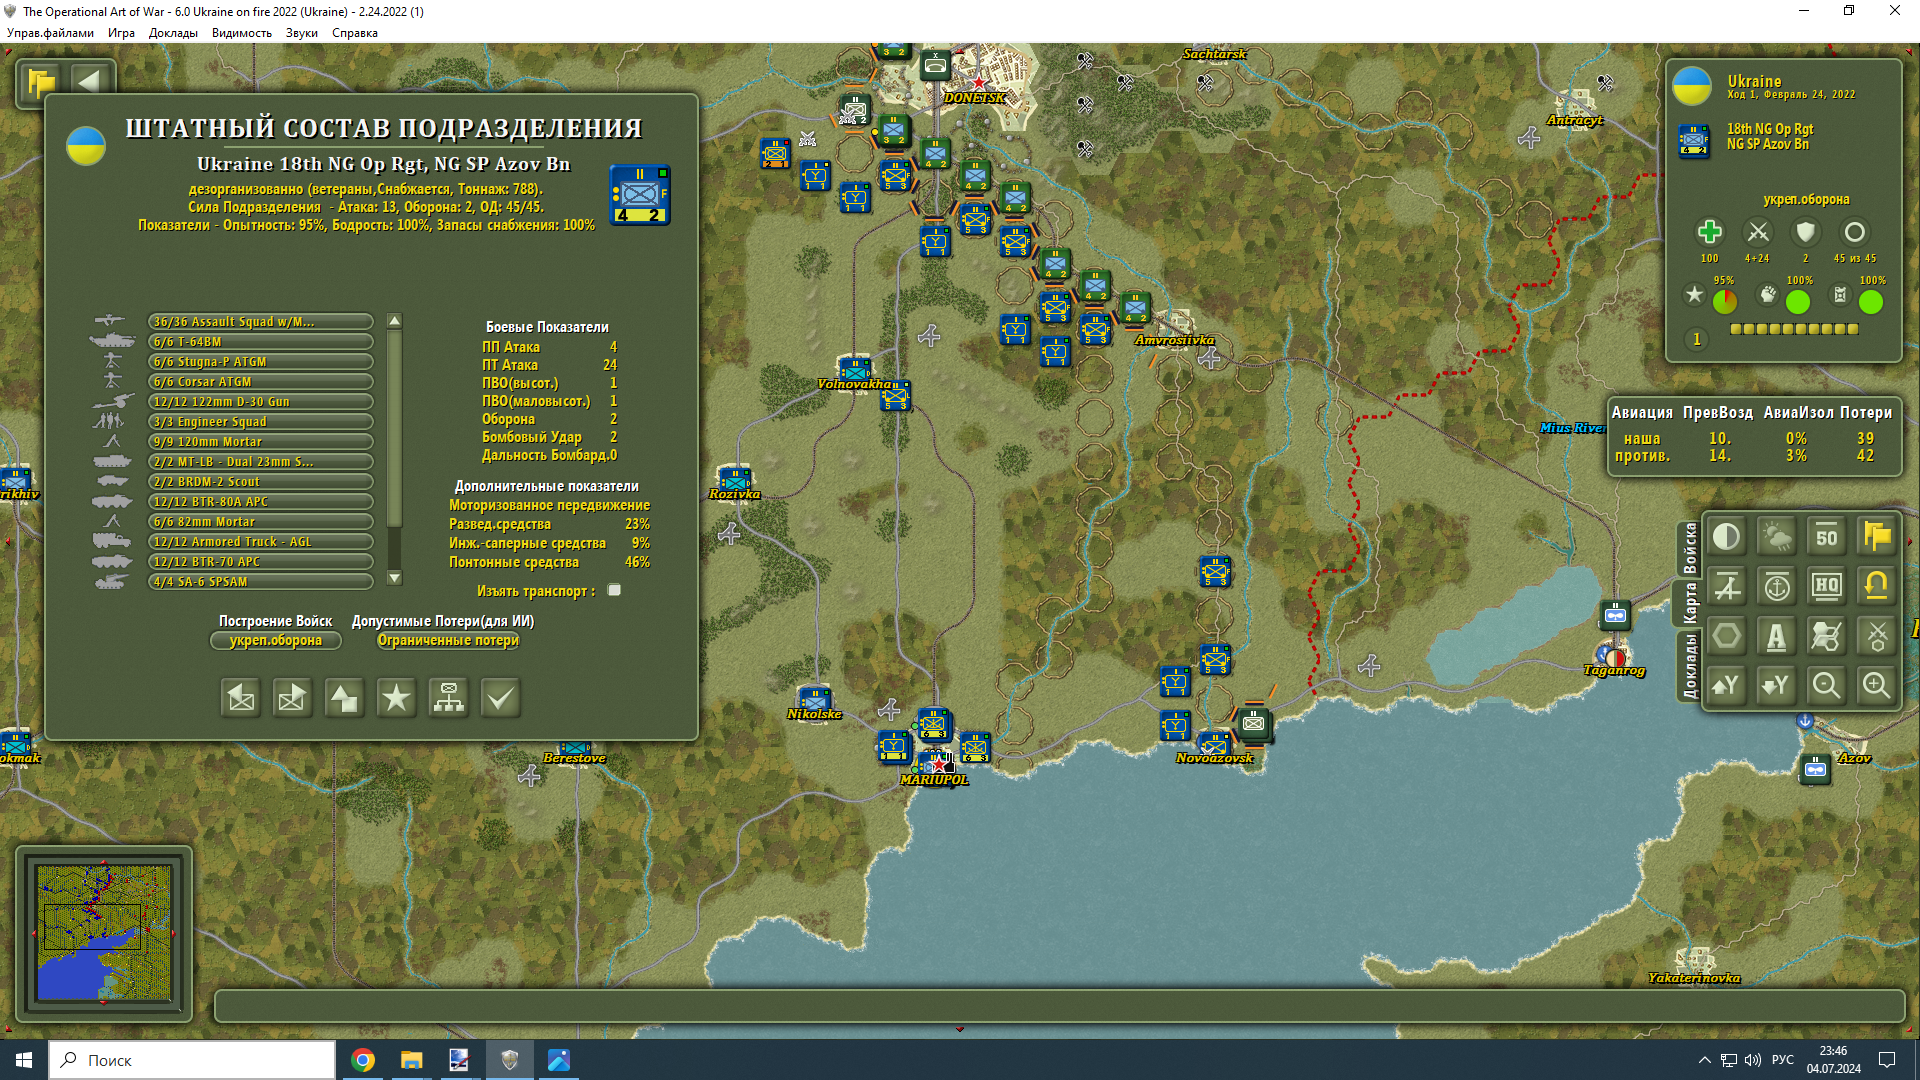Screen dimensions: 1920x1080
Task: Click the crossed-out hexes button
Action: coord(1827,636)
